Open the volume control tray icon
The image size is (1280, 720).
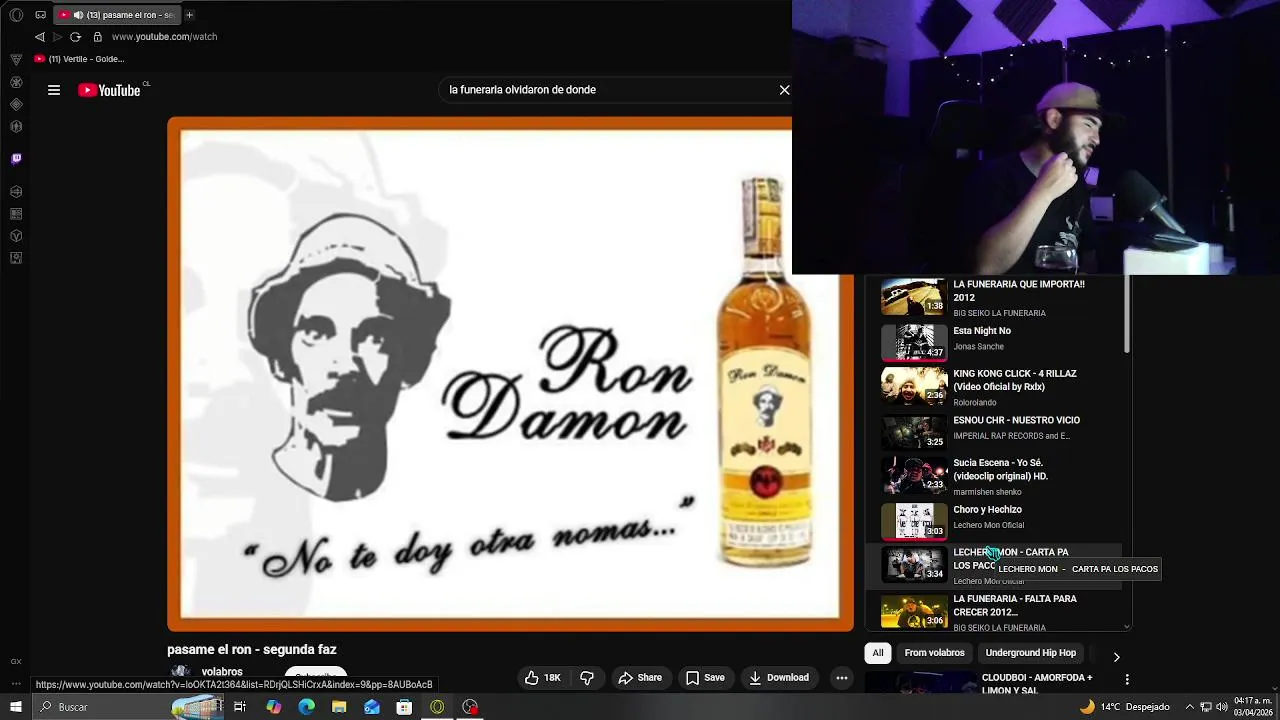tap(1222, 707)
